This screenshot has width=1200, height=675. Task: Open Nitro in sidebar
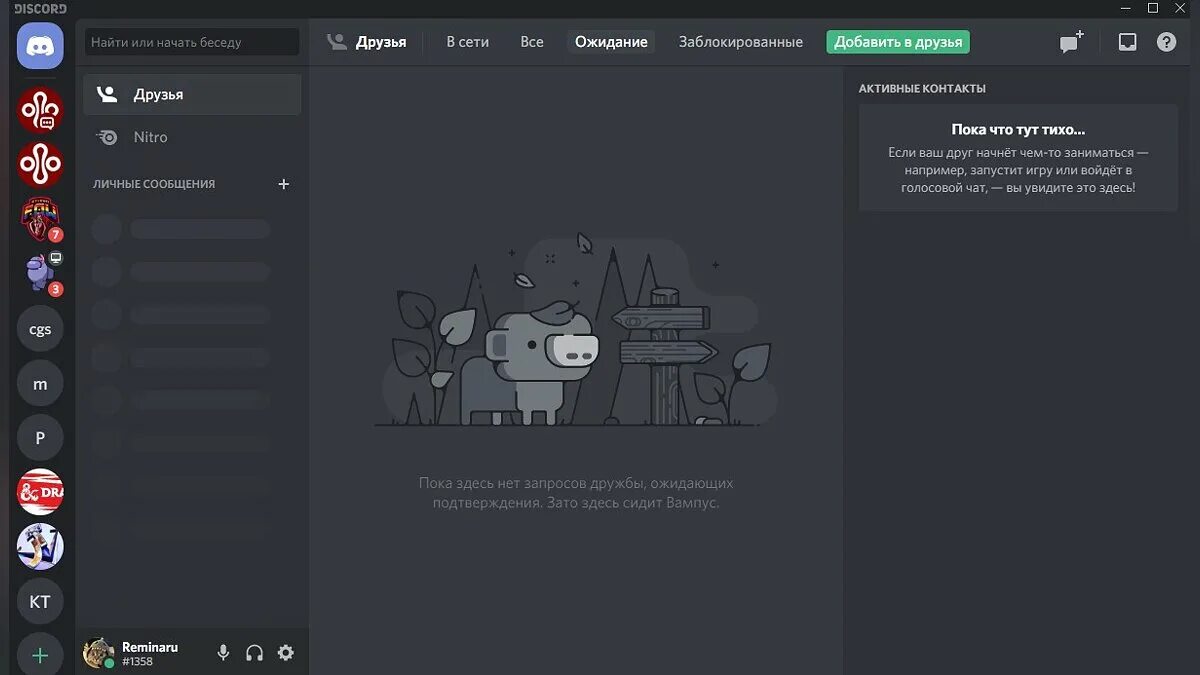pos(192,137)
